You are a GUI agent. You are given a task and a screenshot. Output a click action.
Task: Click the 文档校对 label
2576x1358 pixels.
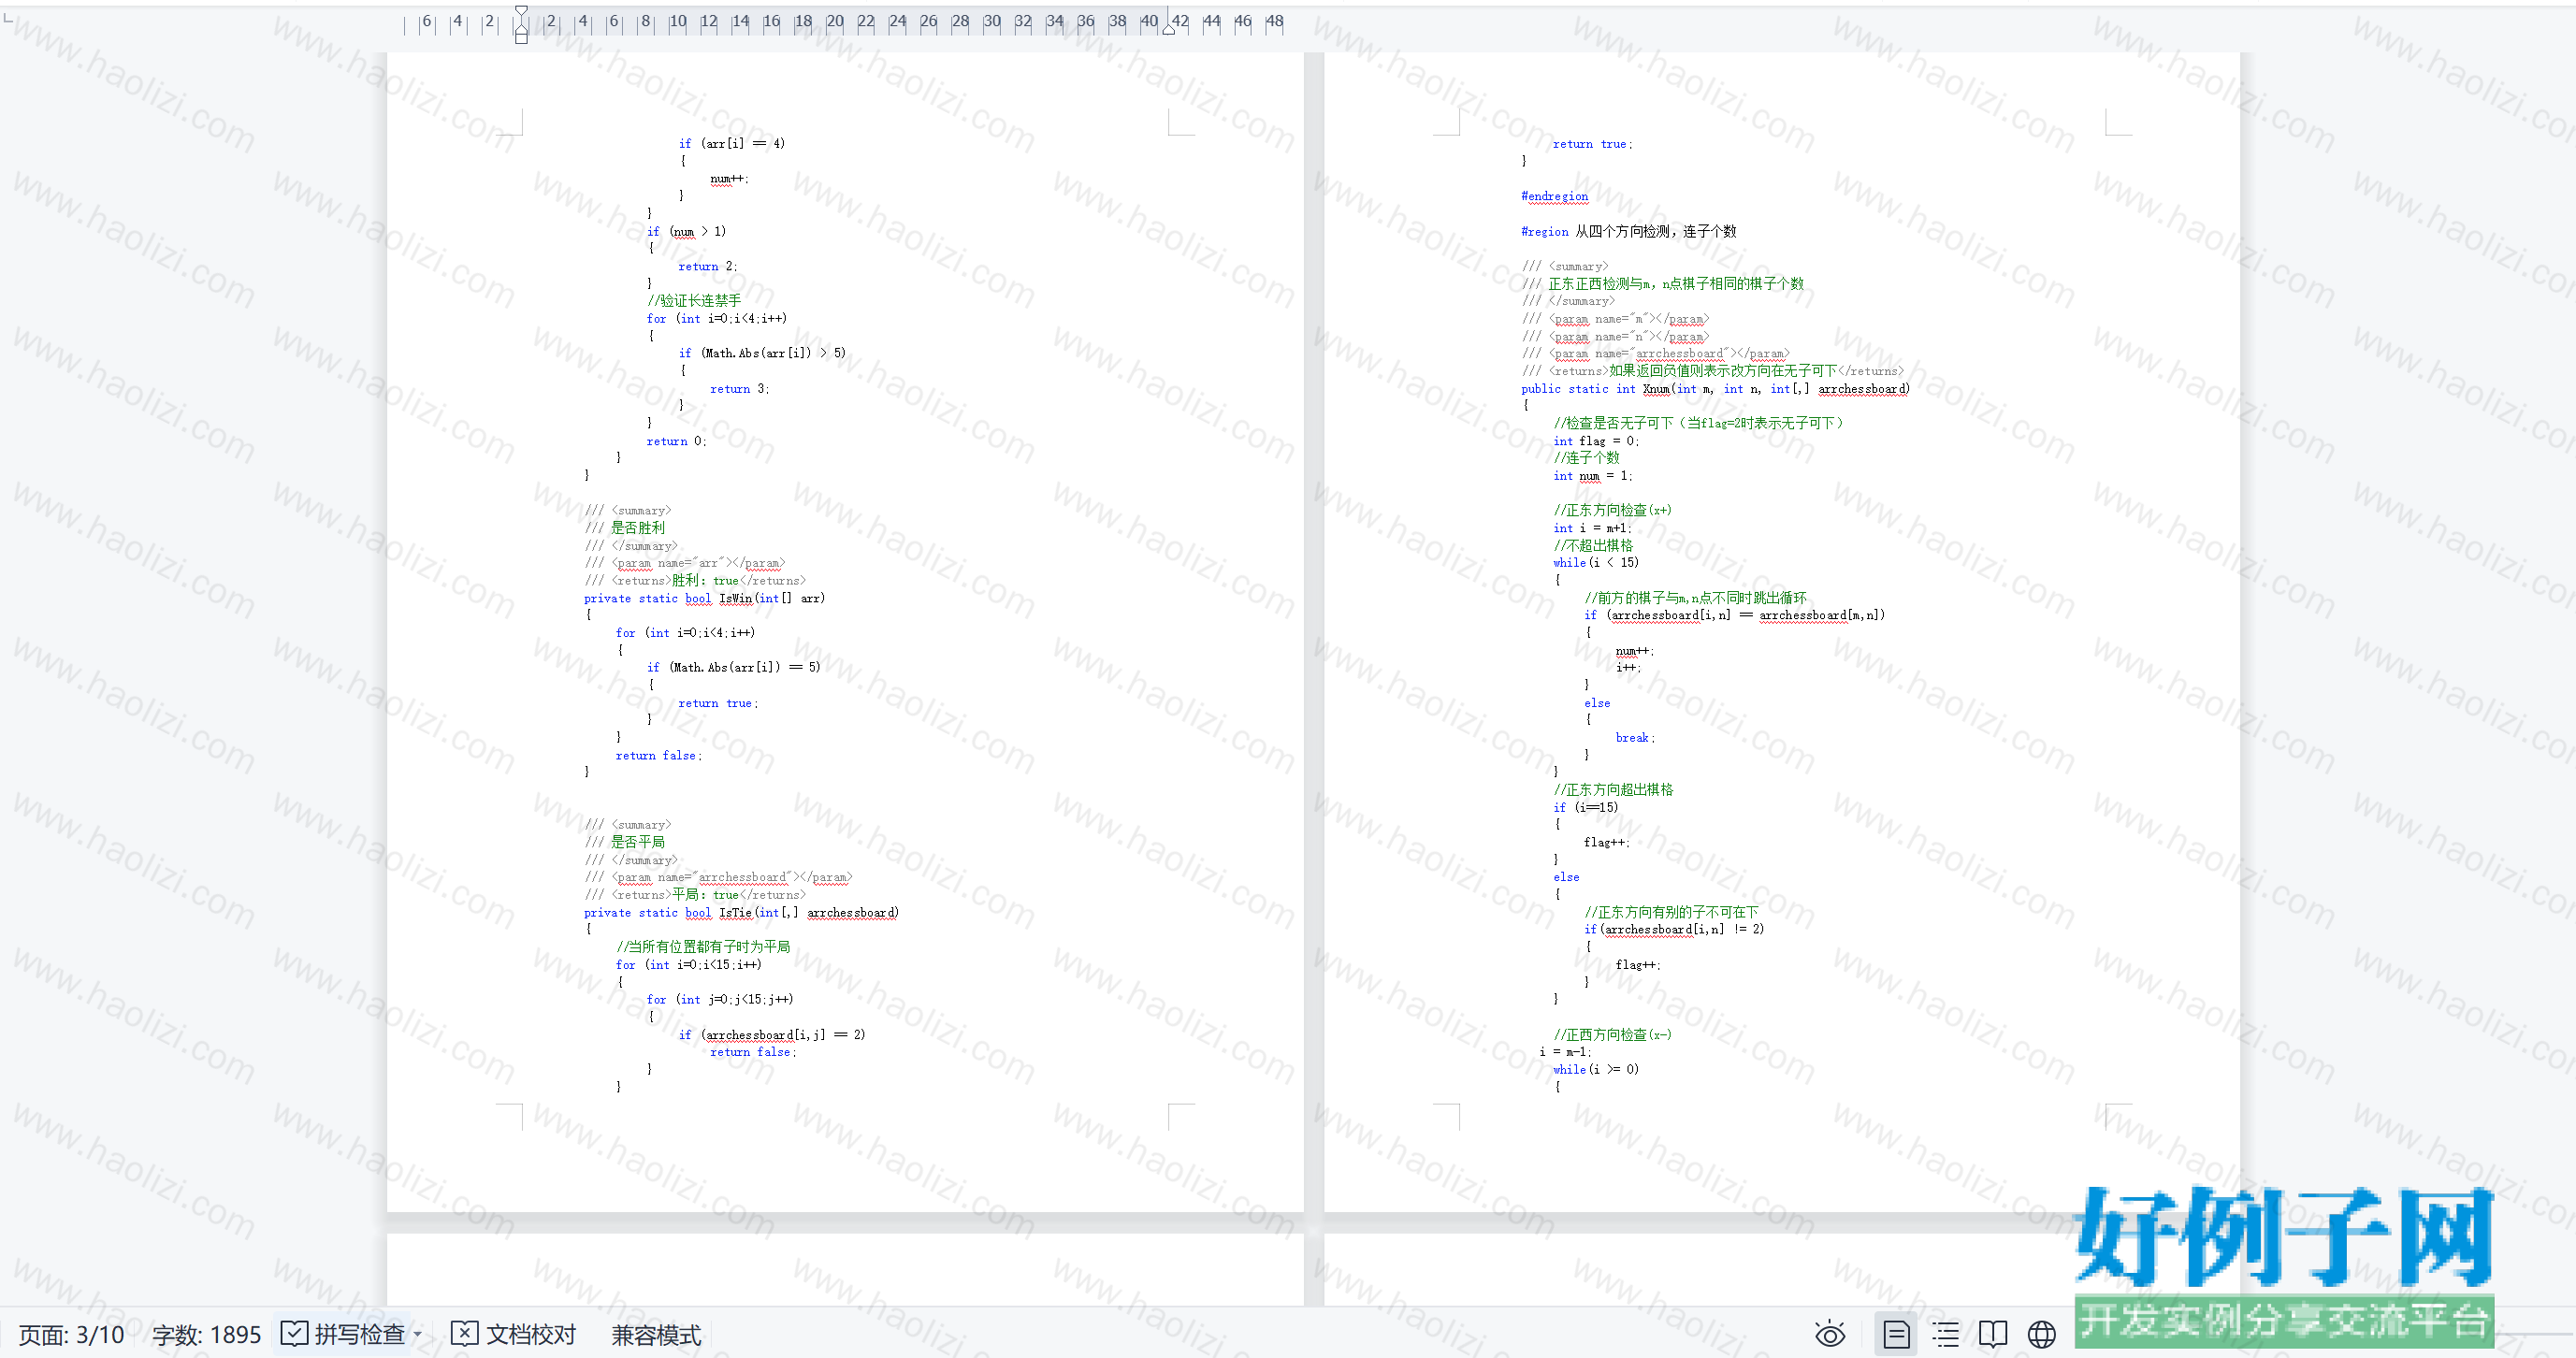pyautogui.click(x=531, y=1334)
